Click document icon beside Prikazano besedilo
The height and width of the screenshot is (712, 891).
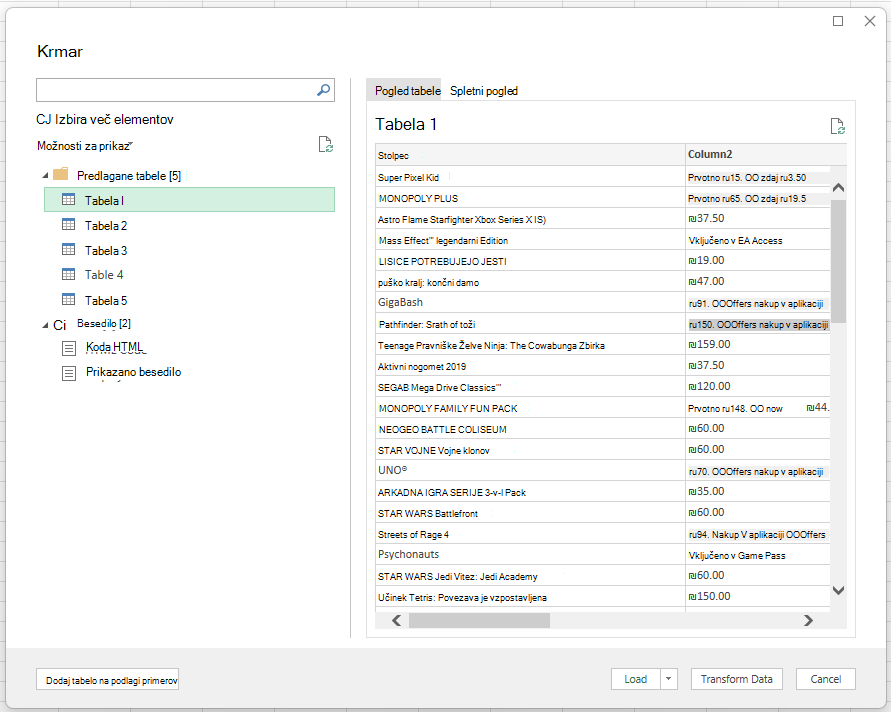pos(69,373)
